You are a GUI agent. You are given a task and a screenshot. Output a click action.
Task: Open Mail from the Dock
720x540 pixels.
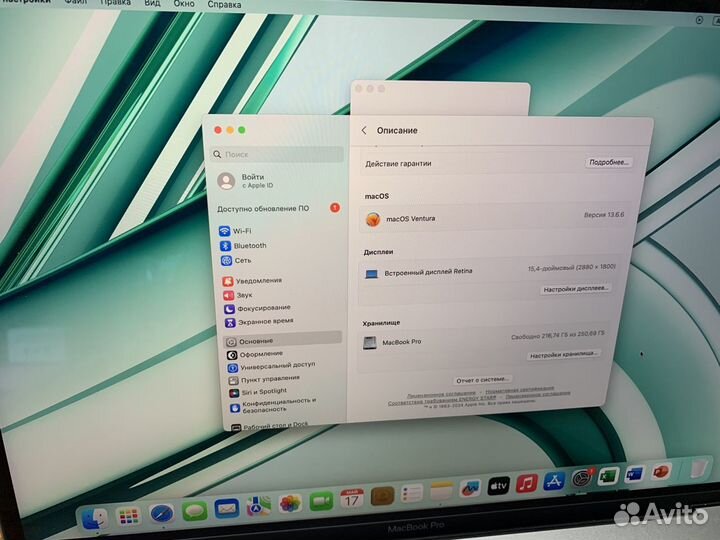(227, 509)
